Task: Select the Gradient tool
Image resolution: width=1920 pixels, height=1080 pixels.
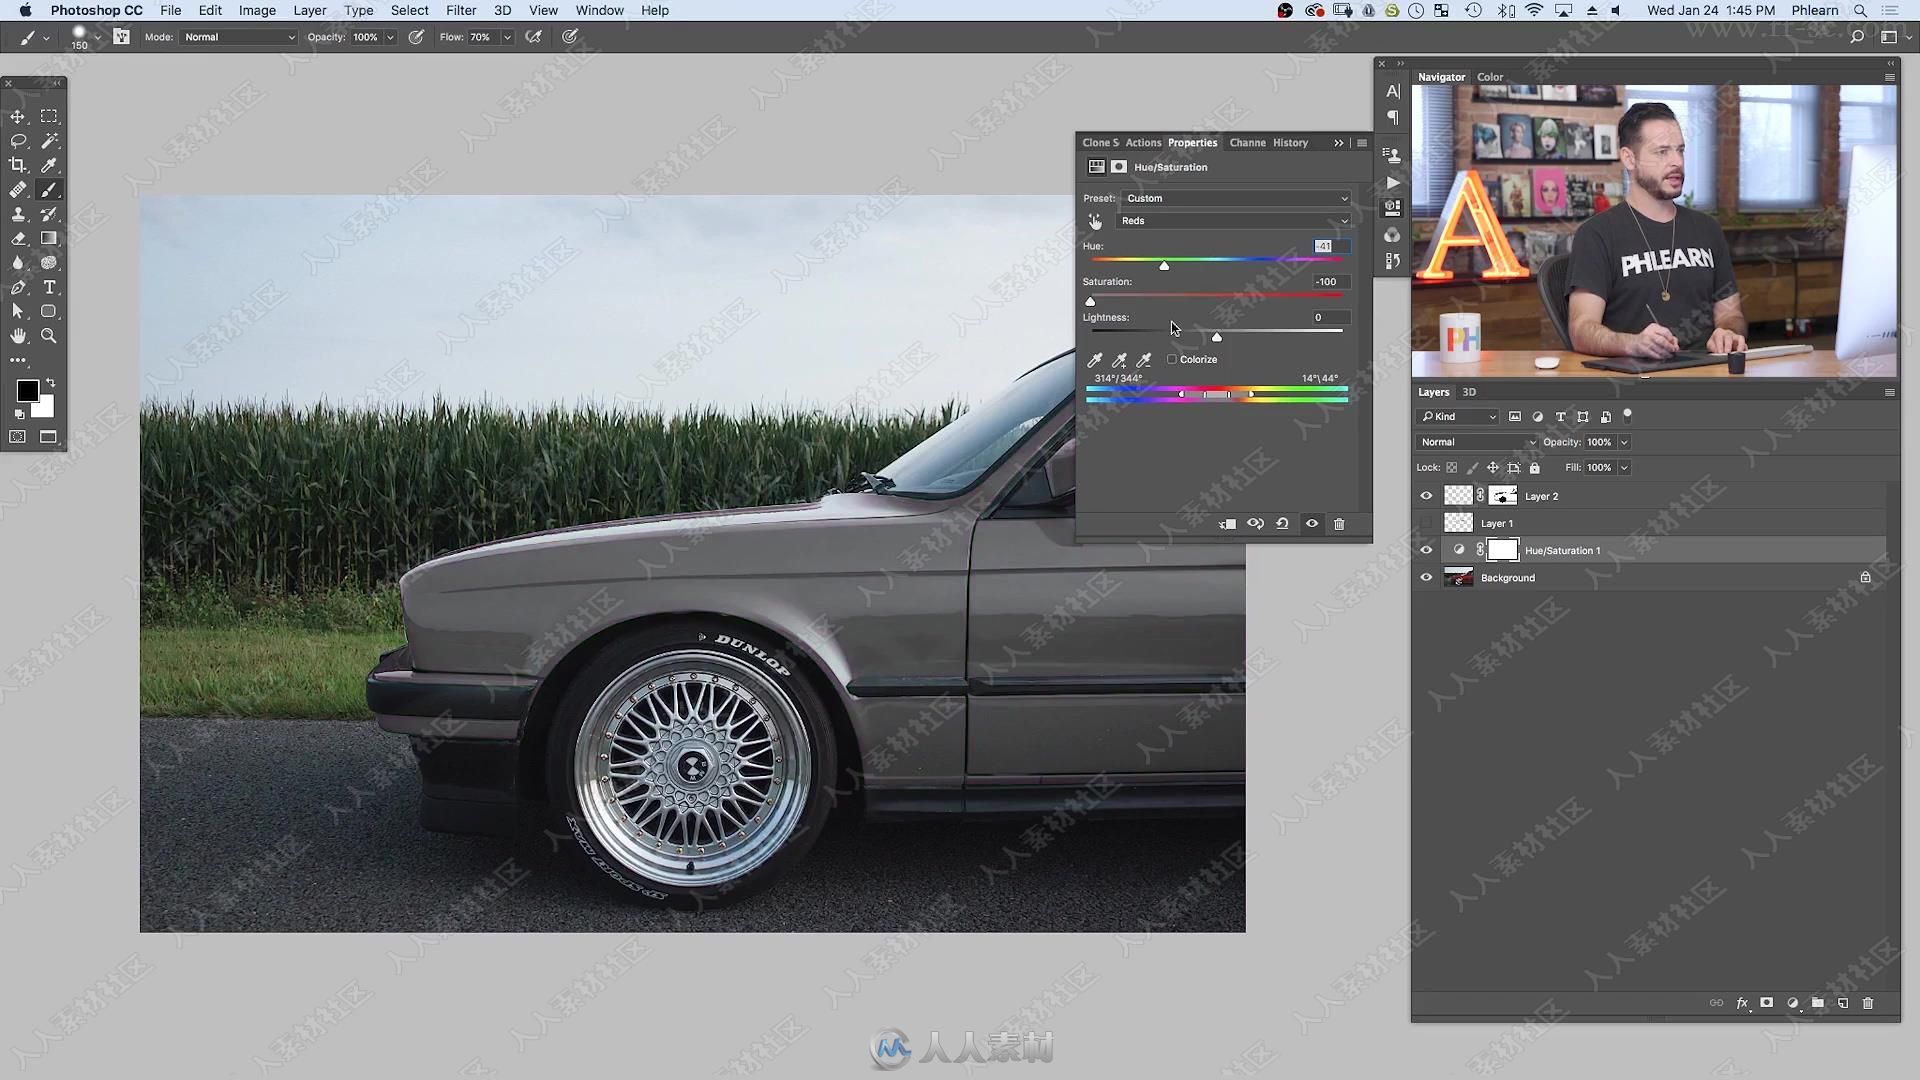Action: 49,239
